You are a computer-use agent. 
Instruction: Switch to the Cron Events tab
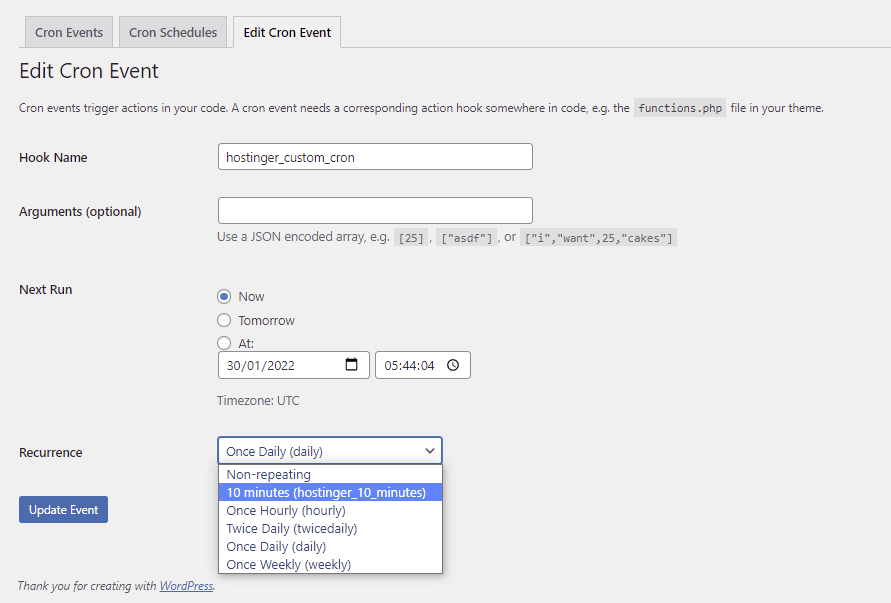(x=68, y=32)
